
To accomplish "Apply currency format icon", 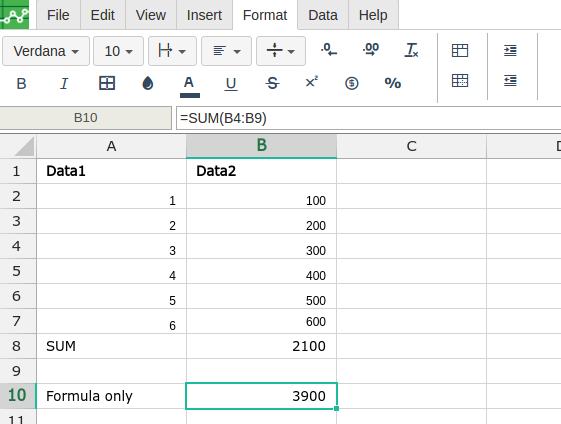I will pos(352,83).
